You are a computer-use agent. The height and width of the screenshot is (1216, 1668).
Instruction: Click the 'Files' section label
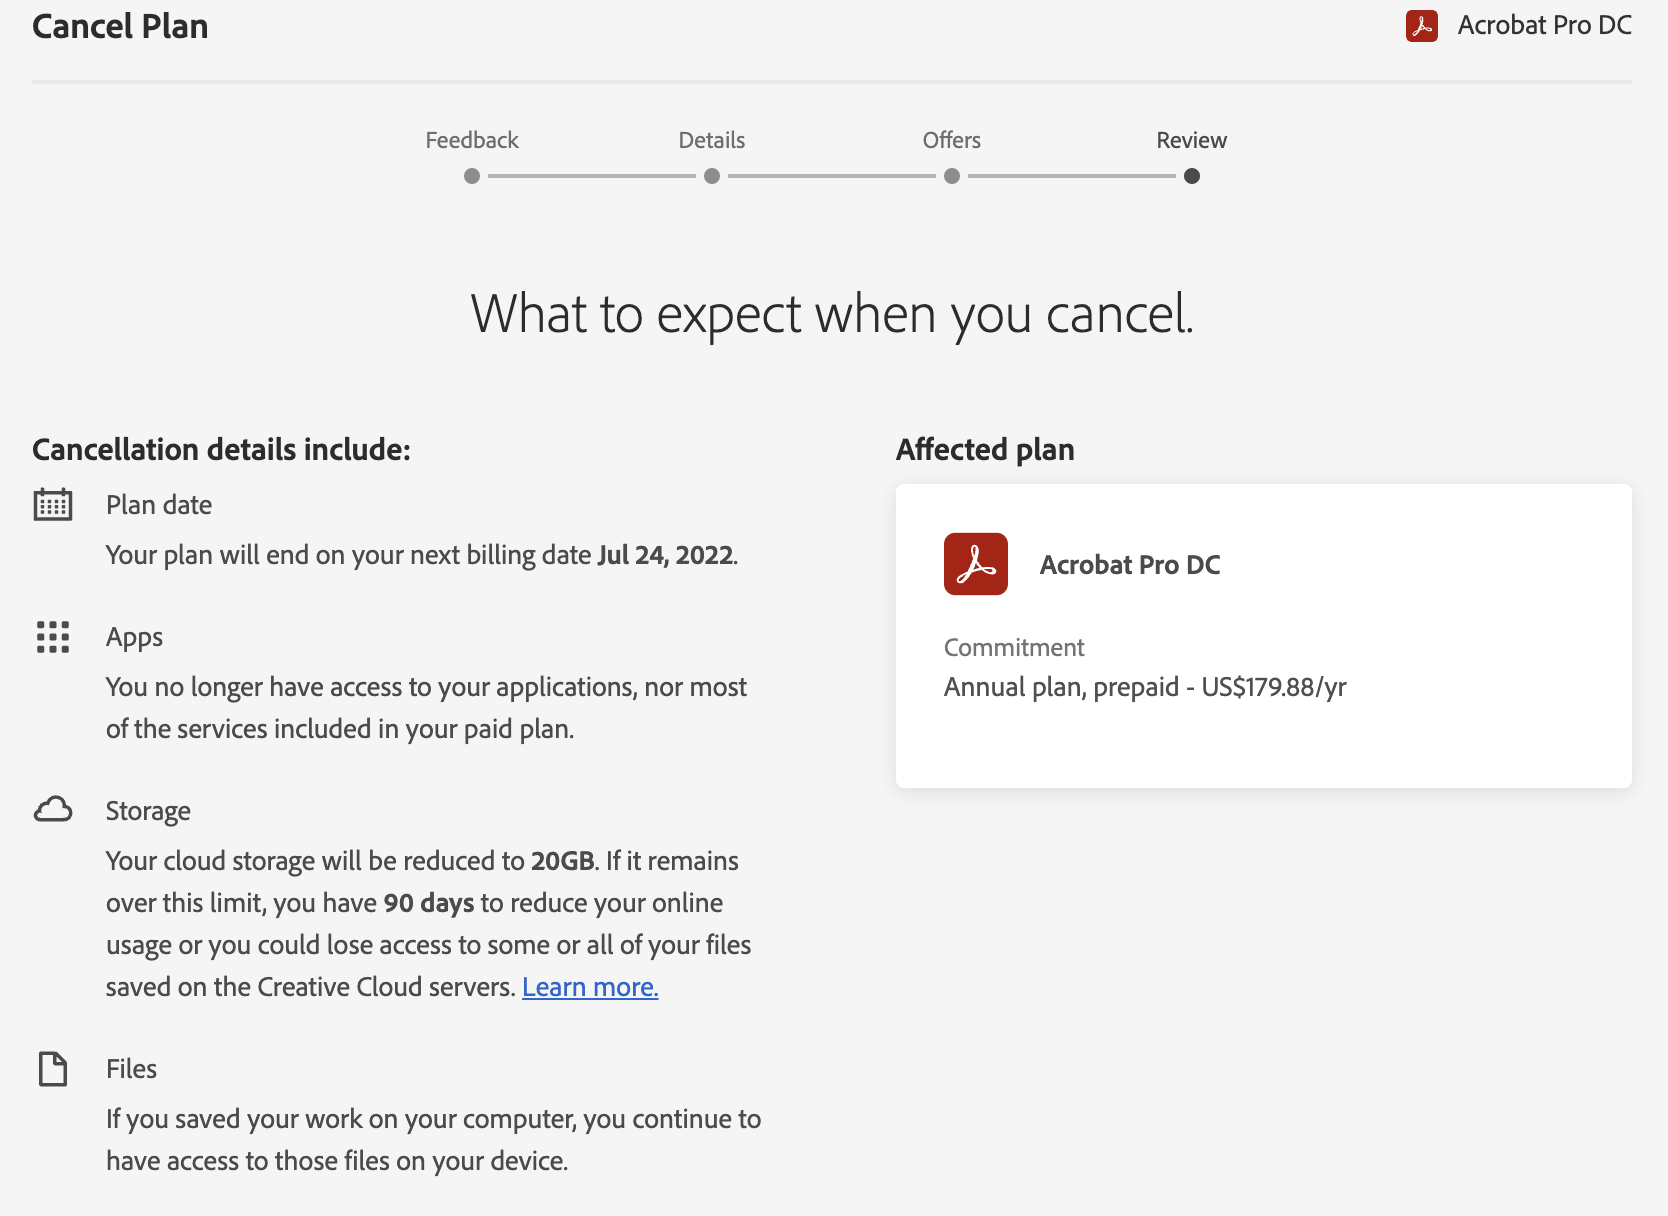pos(131,1069)
